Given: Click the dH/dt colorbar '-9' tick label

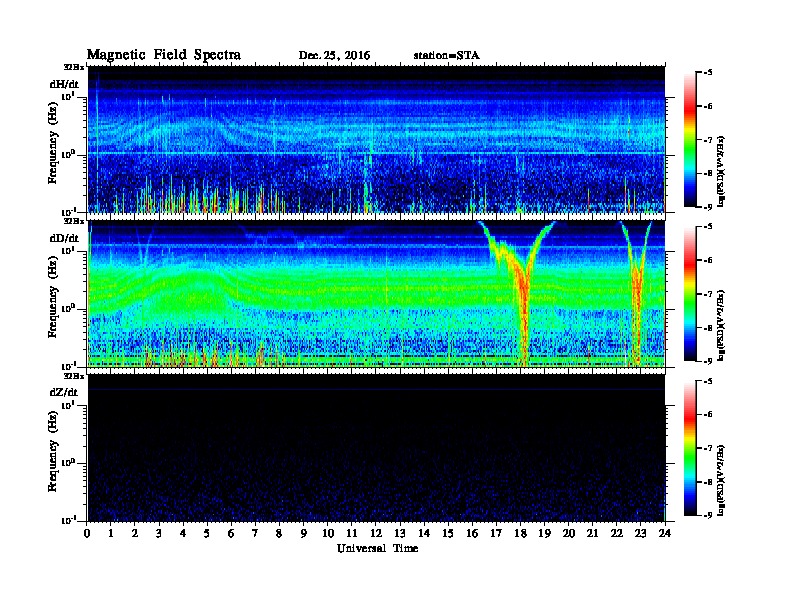Looking at the screenshot, I should tap(707, 207).
